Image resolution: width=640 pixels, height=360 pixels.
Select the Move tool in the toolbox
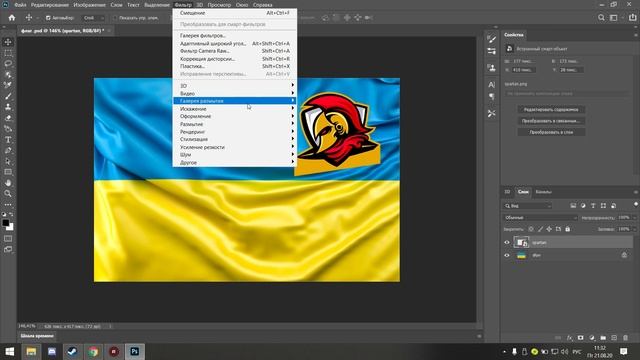pyautogui.click(x=8, y=42)
